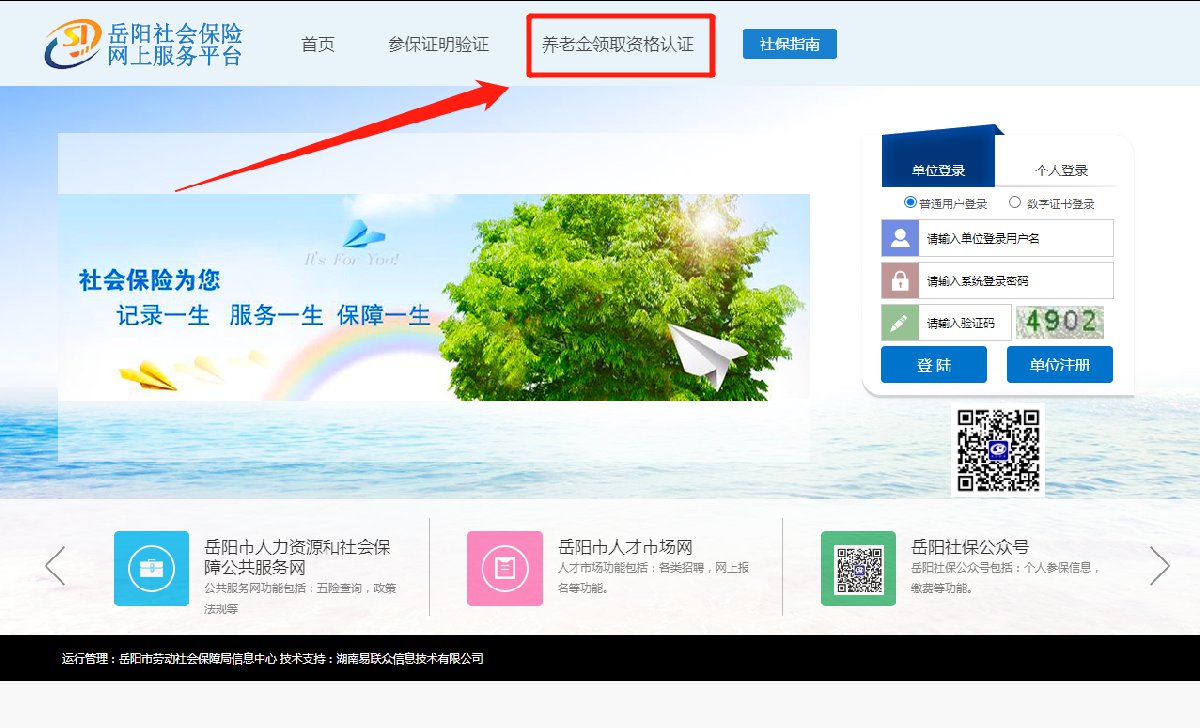Open the 首页 navigation item
The width and height of the screenshot is (1200, 728).
coord(318,45)
